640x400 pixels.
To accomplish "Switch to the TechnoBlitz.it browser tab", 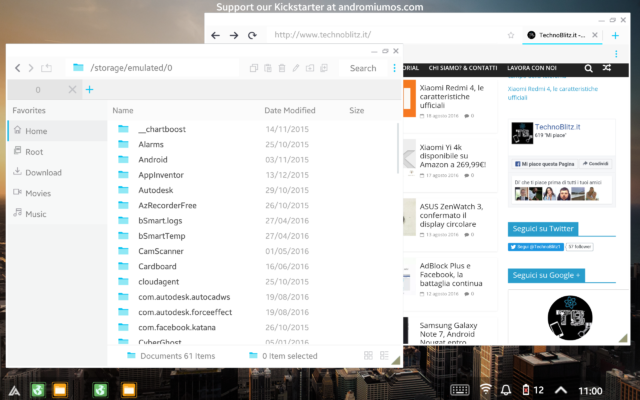I will [x=562, y=35].
